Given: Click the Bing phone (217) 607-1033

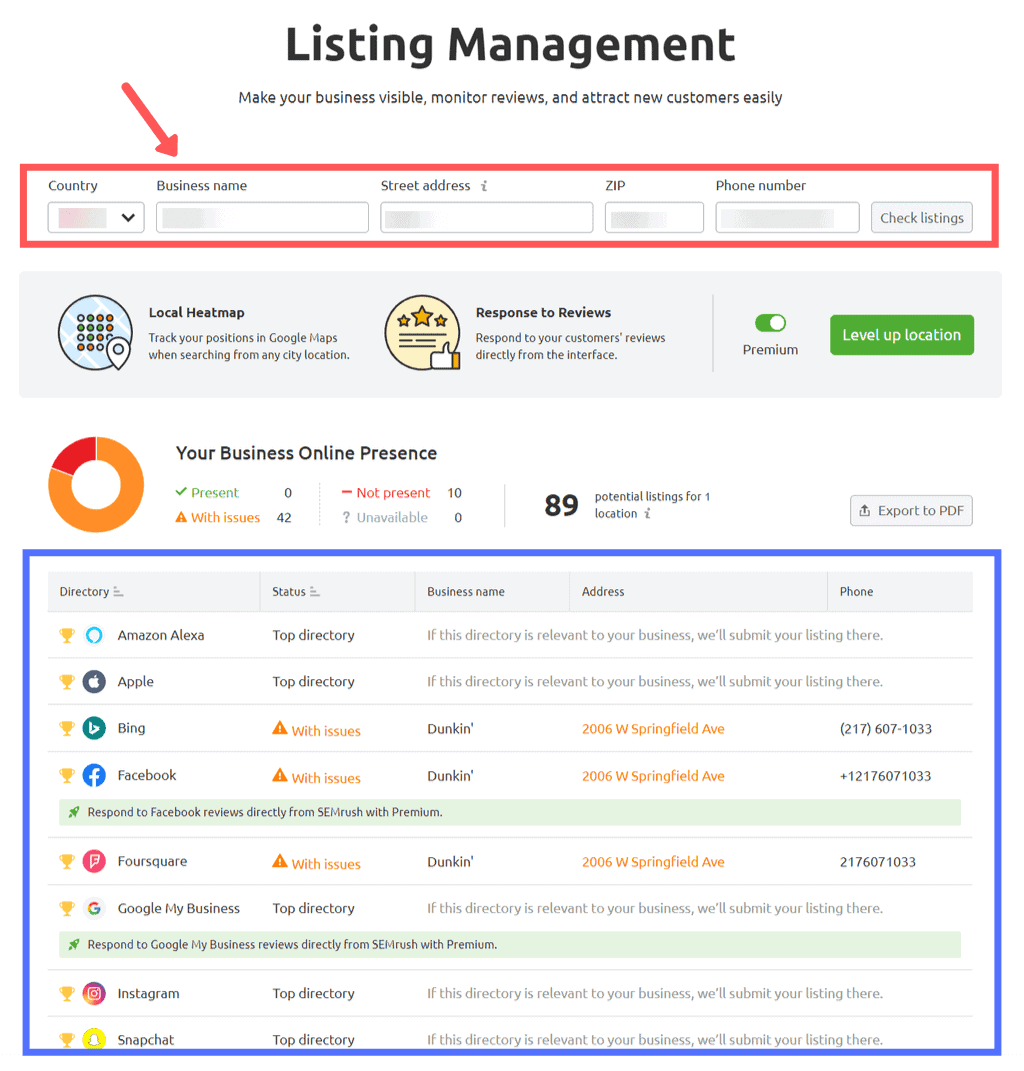Looking at the screenshot, I should click(886, 729).
